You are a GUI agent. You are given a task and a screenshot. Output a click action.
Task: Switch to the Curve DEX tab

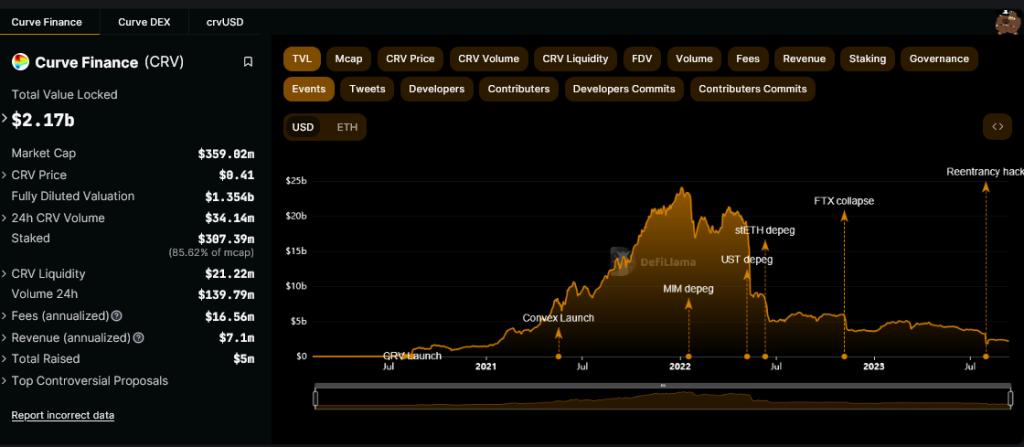[144, 21]
